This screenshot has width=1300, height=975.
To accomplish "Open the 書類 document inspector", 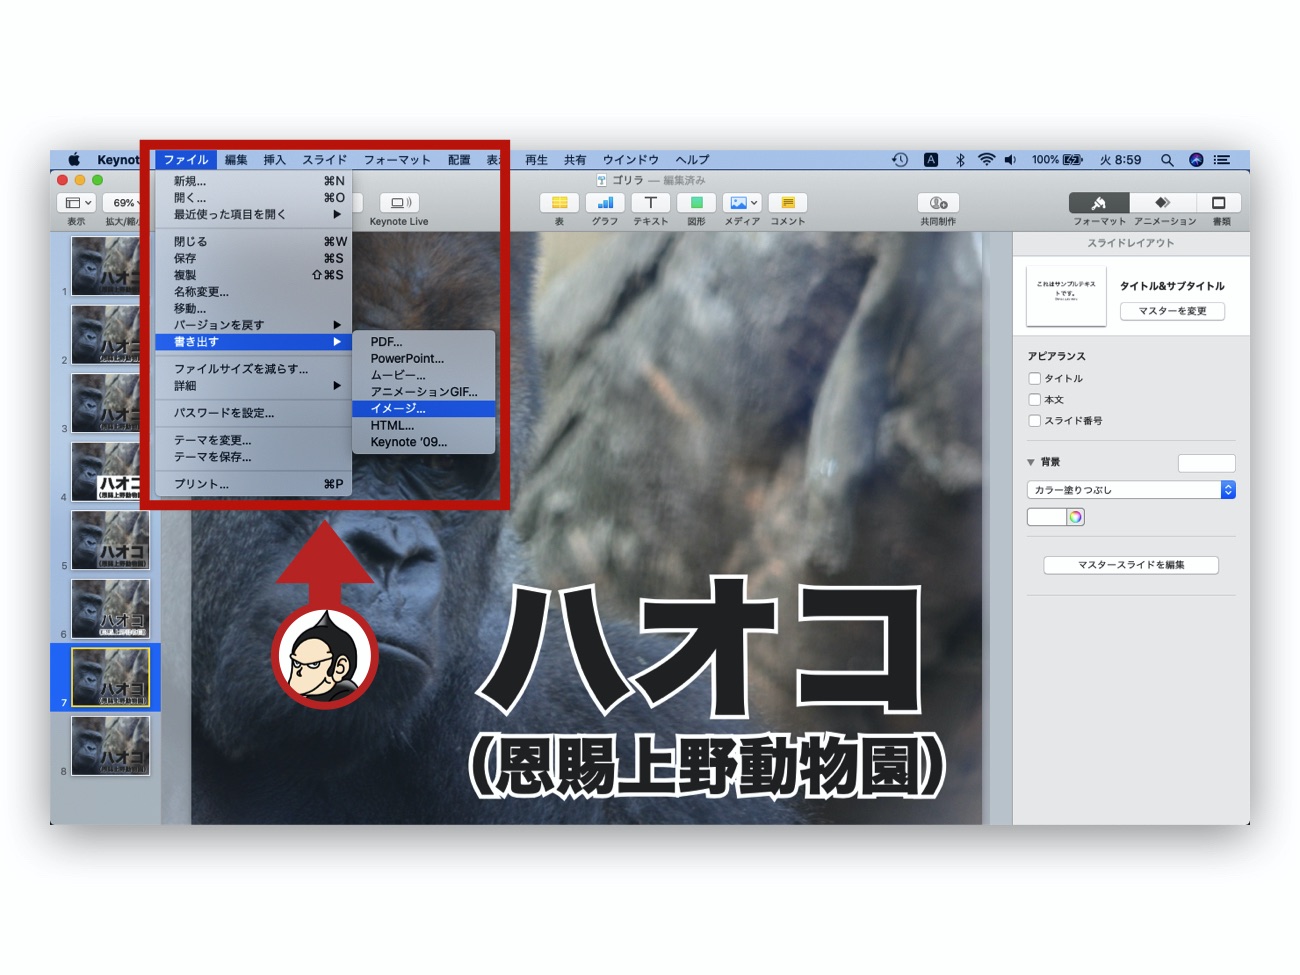I will tap(1219, 203).
